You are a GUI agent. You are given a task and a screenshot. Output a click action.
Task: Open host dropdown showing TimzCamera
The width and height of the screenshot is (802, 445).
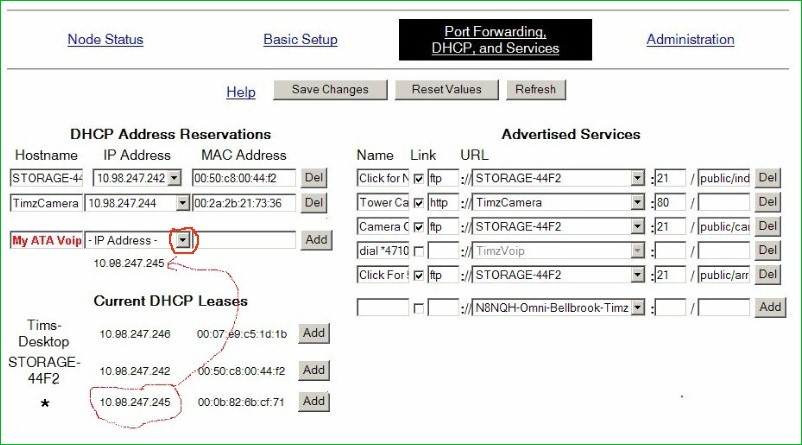638,203
